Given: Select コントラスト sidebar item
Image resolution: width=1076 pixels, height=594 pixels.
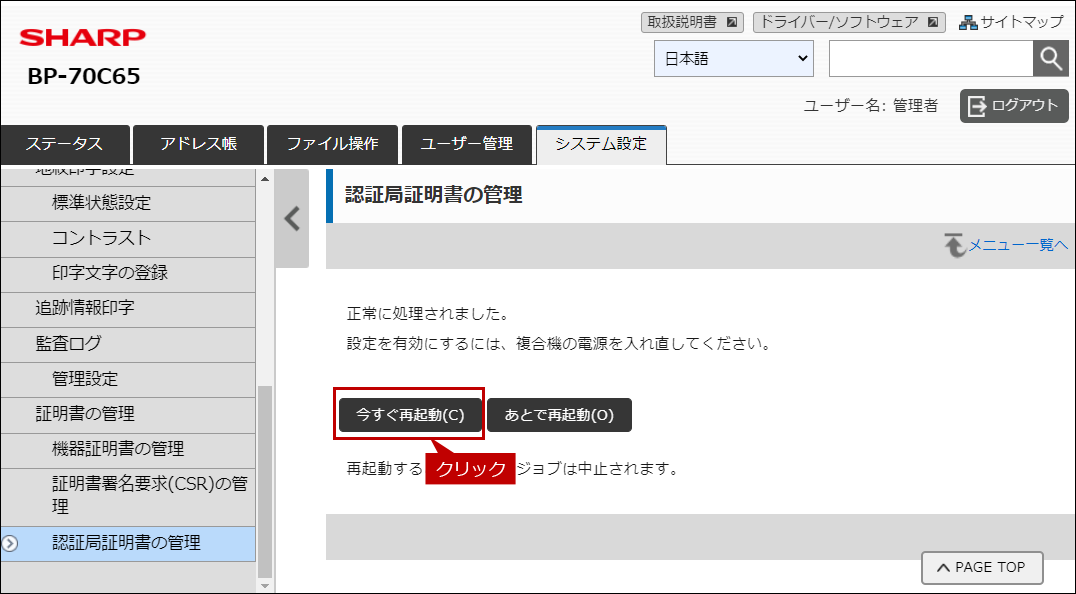Looking at the screenshot, I should [128, 239].
